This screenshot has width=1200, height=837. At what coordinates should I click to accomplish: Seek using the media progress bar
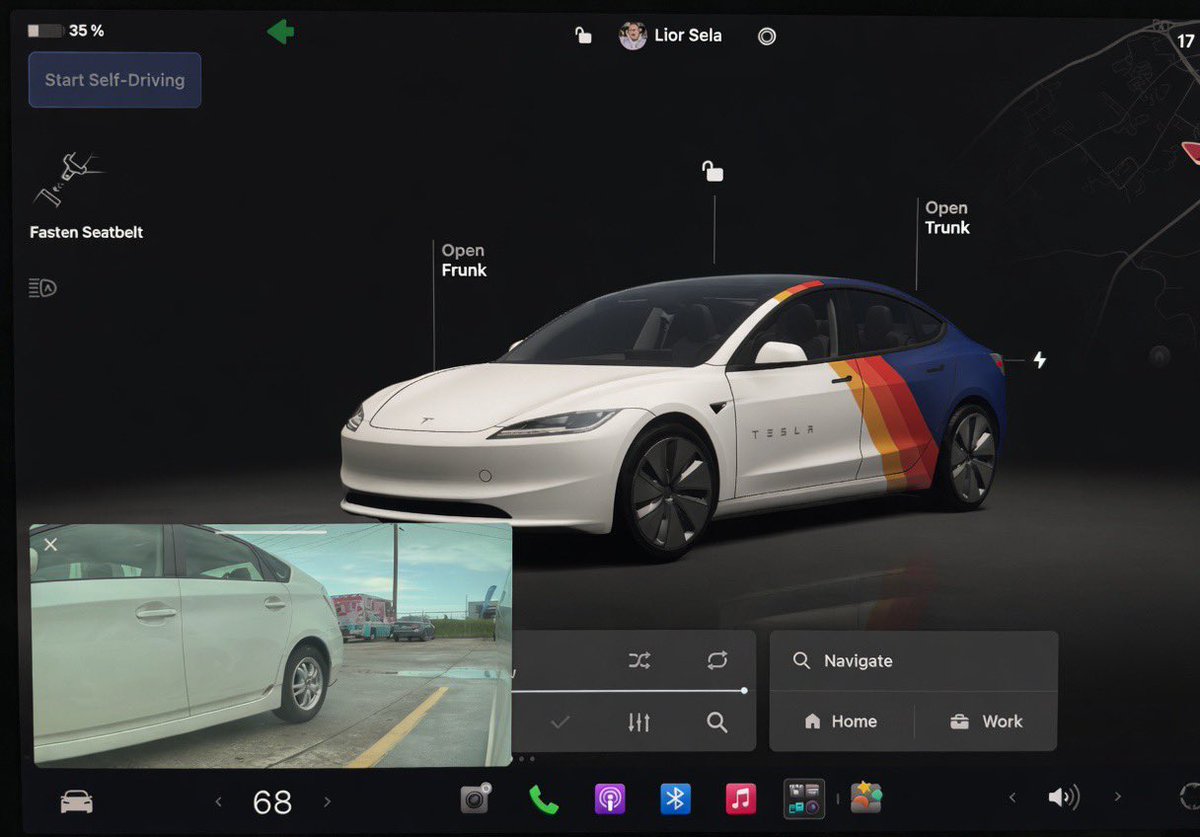(x=630, y=690)
